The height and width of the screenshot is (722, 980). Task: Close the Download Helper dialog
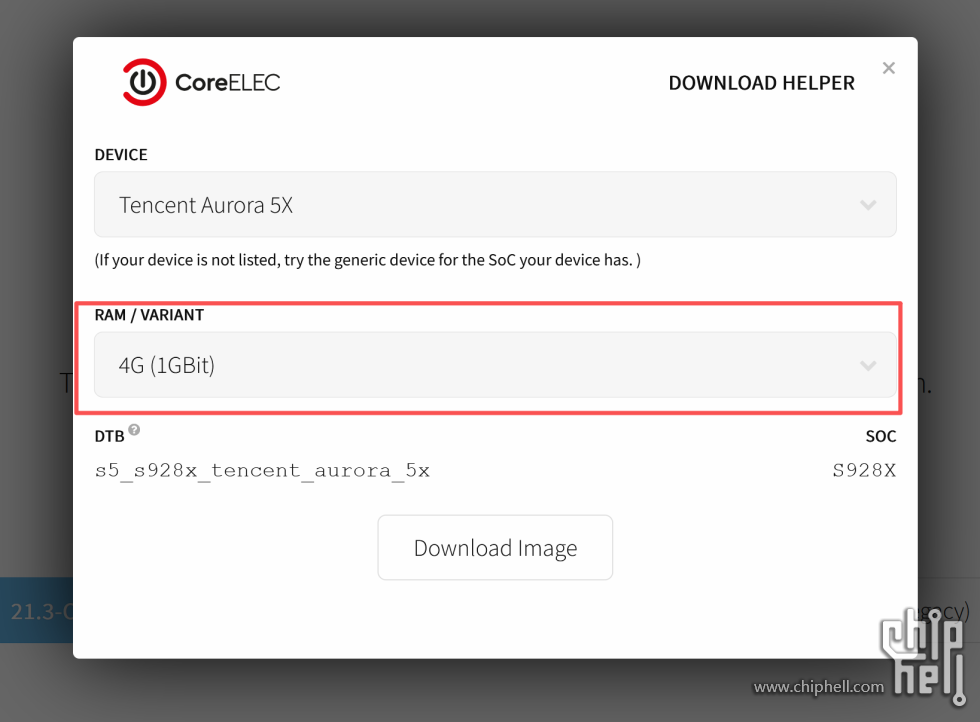click(888, 68)
